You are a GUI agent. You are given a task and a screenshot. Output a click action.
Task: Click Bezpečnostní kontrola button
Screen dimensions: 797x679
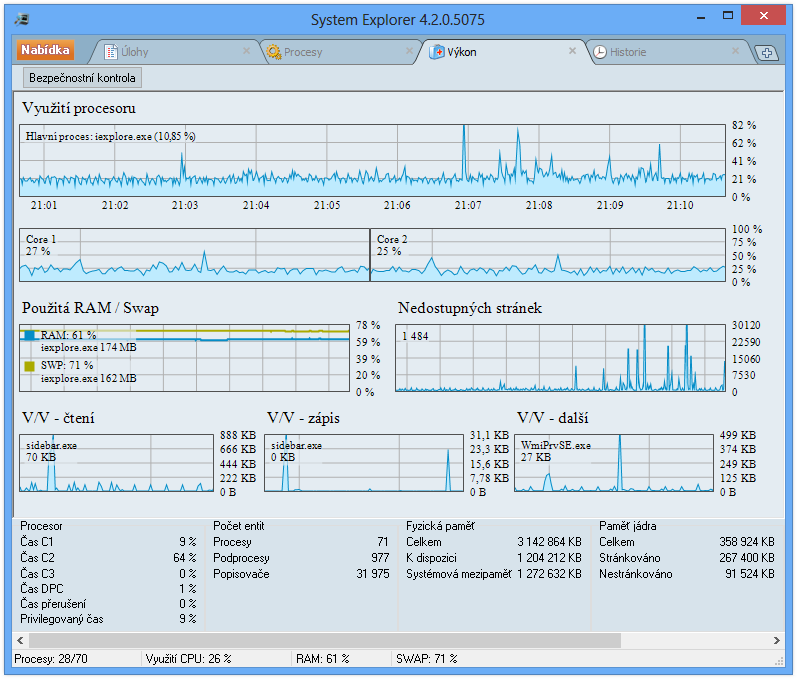[82, 78]
